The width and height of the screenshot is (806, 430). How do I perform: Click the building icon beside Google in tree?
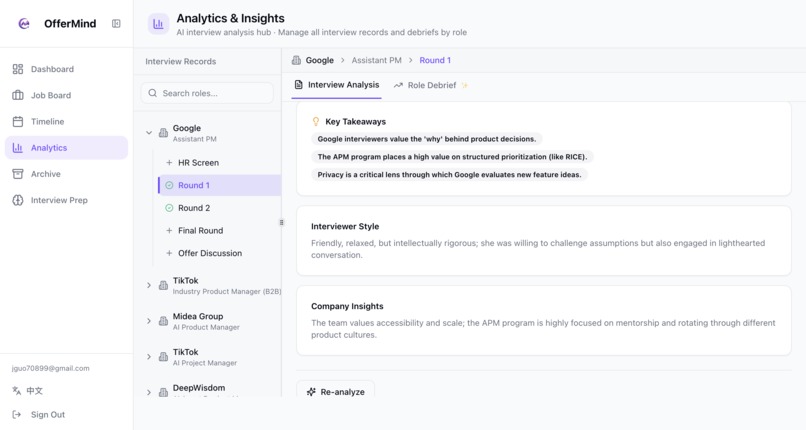coord(163,133)
